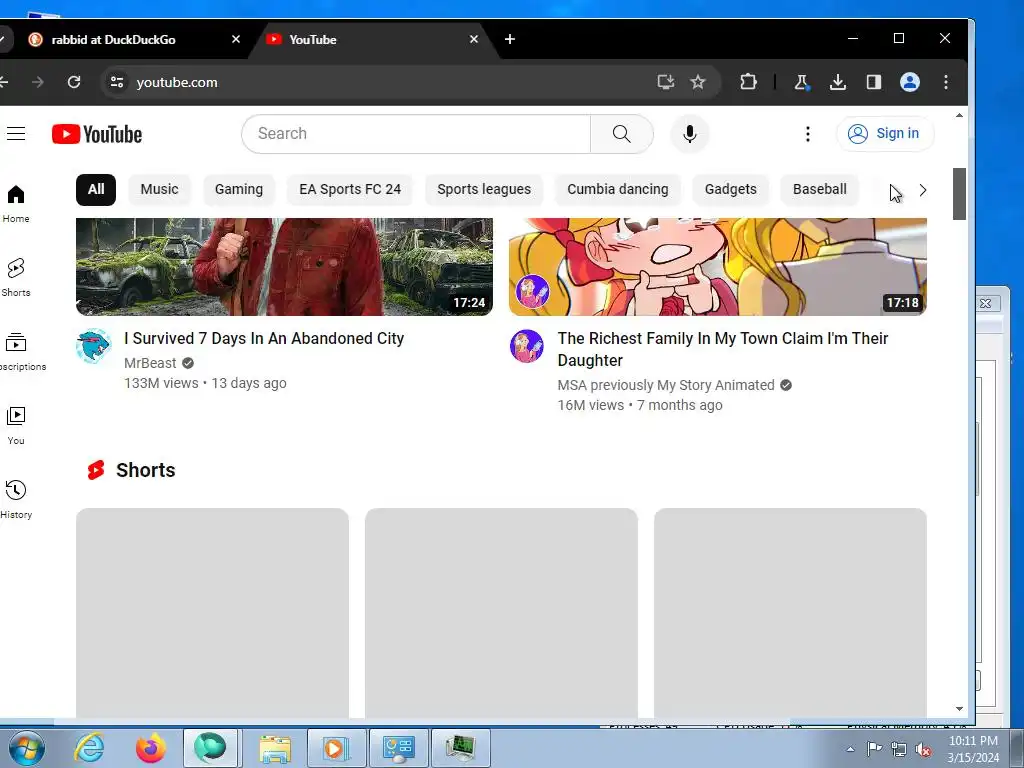Open the YouTube hamburger guide menu
The image size is (1024, 768).
16,134
